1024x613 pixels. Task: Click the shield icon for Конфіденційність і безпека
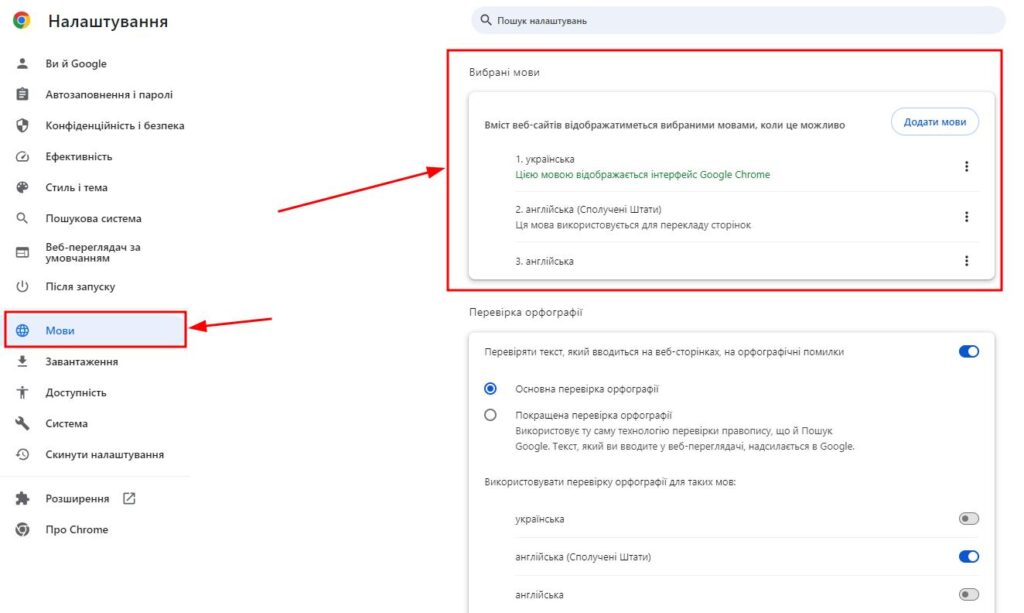pyautogui.click(x=22, y=125)
